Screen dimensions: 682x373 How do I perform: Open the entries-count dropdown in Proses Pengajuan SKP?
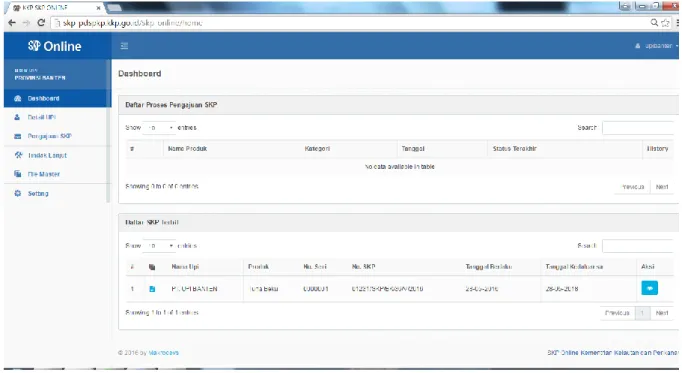pos(159,127)
